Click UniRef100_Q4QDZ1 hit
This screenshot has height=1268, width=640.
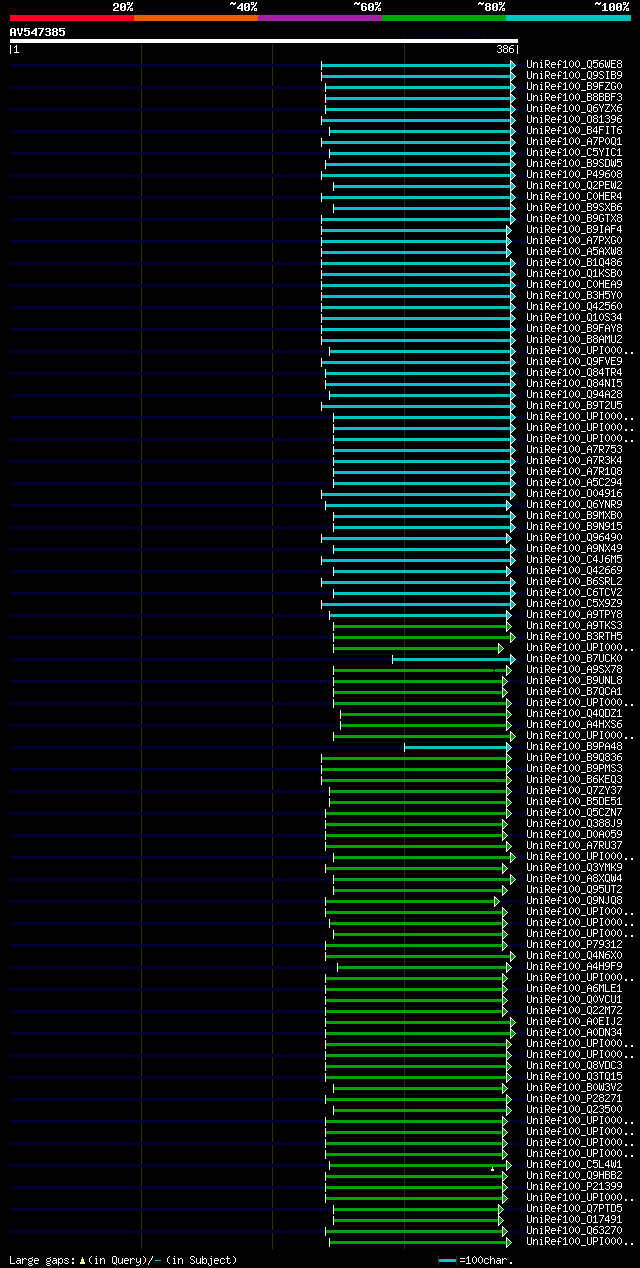[x=575, y=713]
